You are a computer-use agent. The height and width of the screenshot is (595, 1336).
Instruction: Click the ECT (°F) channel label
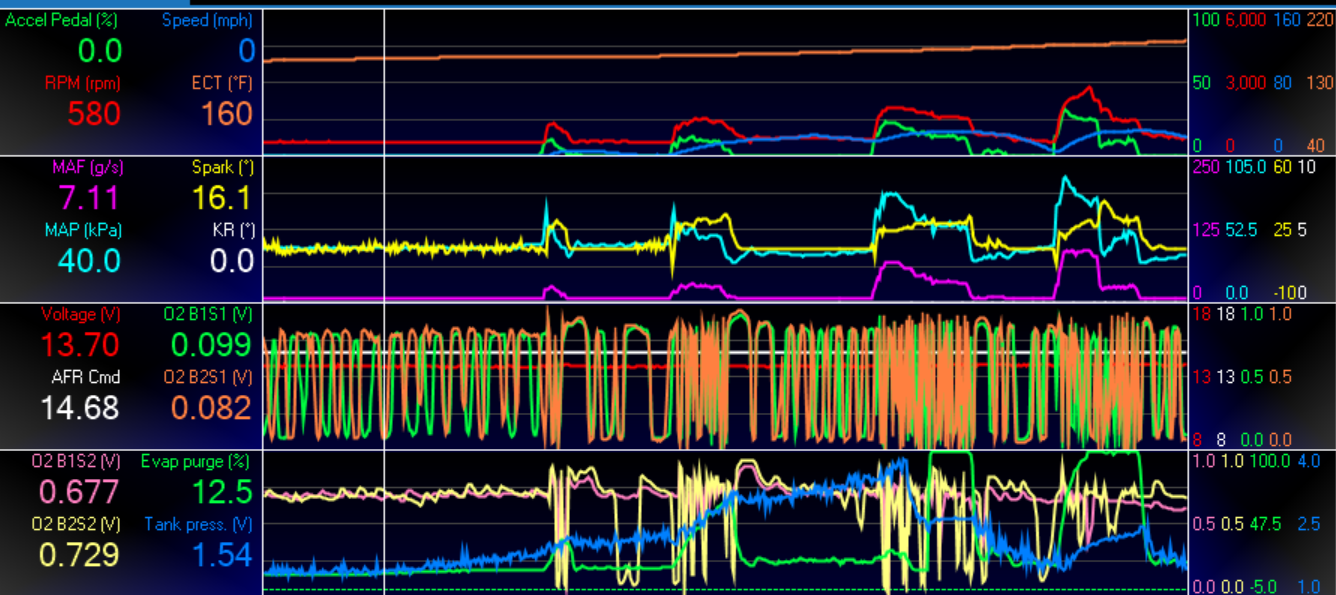point(222,83)
